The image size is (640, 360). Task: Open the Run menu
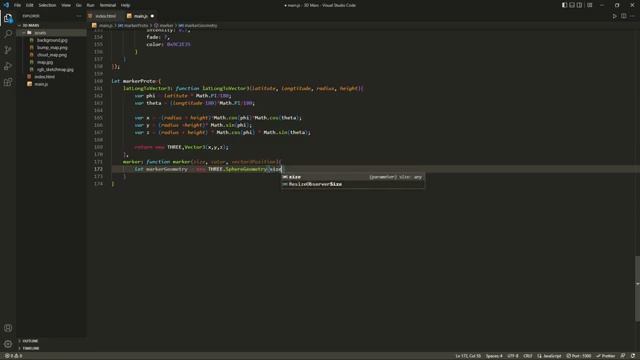point(90,5)
